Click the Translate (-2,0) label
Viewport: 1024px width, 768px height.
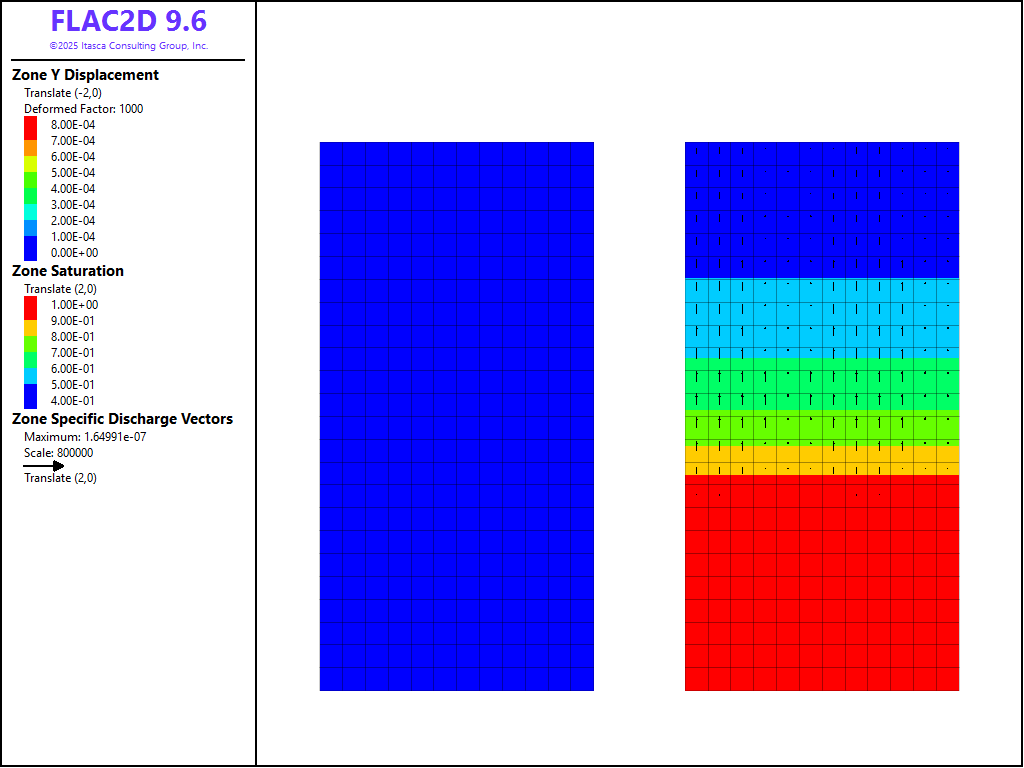(x=63, y=93)
